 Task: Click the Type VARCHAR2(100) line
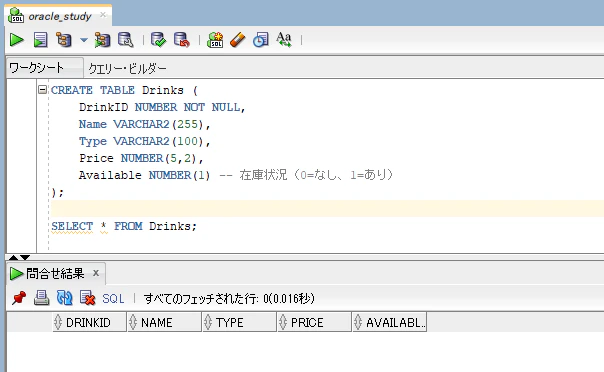(x=144, y=141)
